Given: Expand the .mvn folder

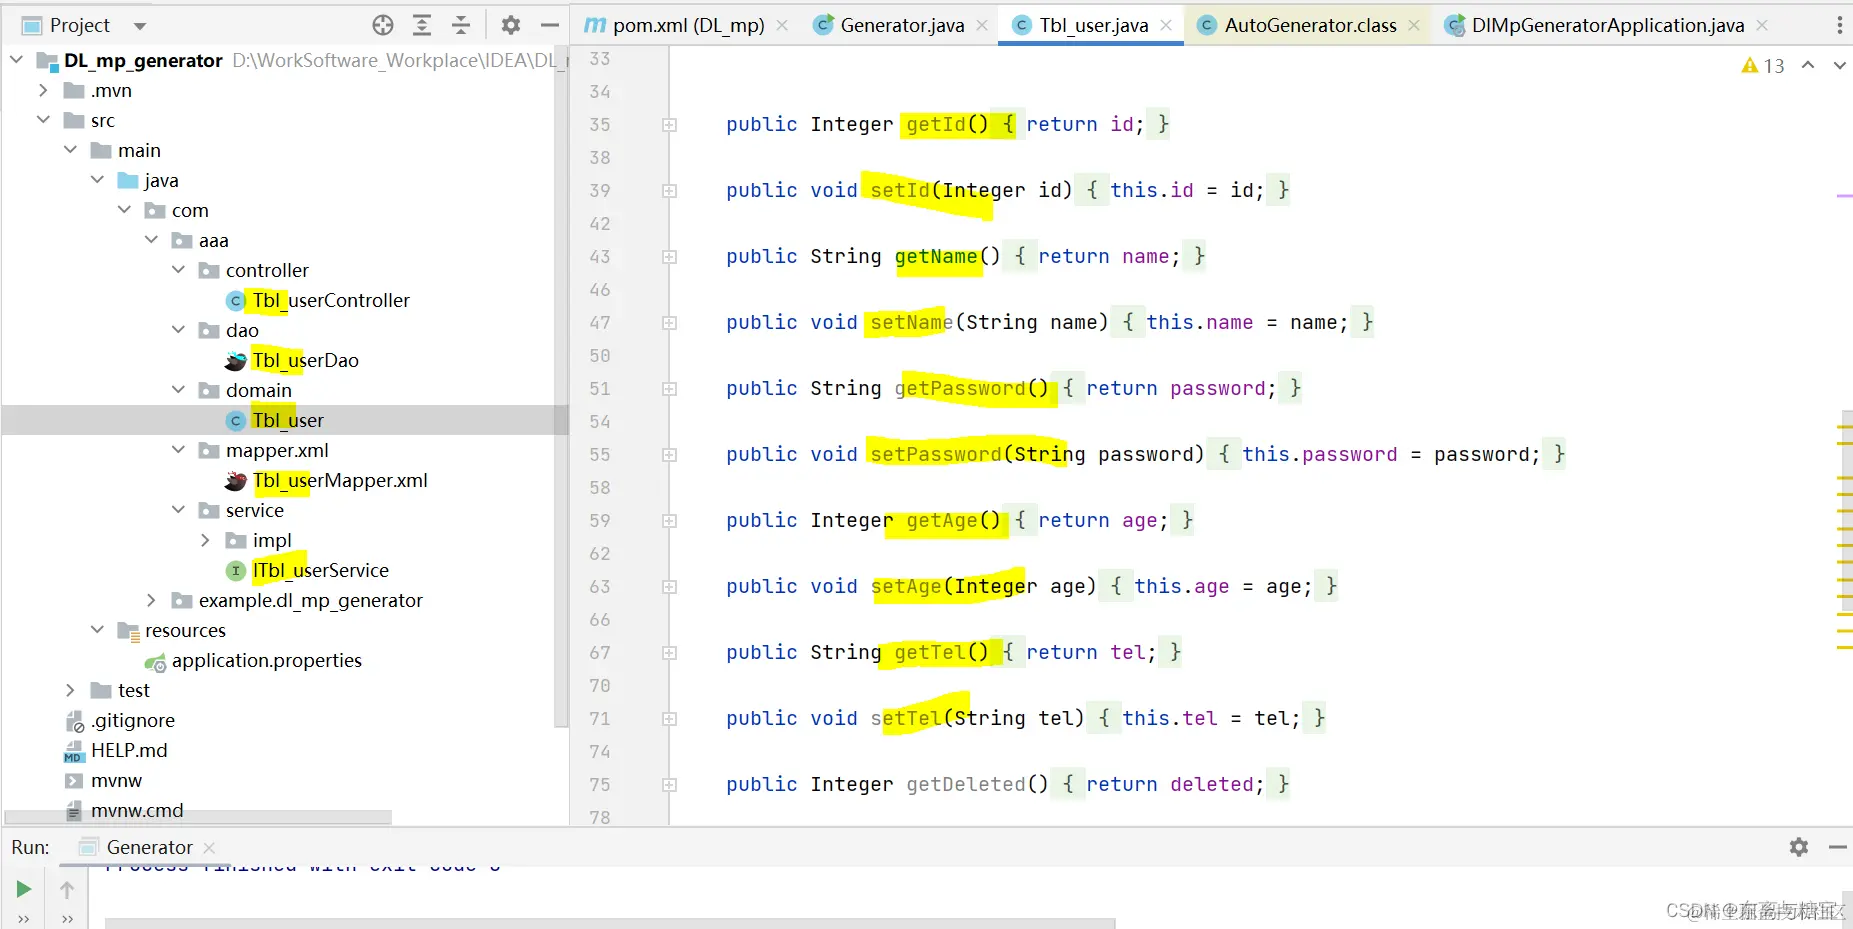Looking at the screenshot, I should coord(43,90).
